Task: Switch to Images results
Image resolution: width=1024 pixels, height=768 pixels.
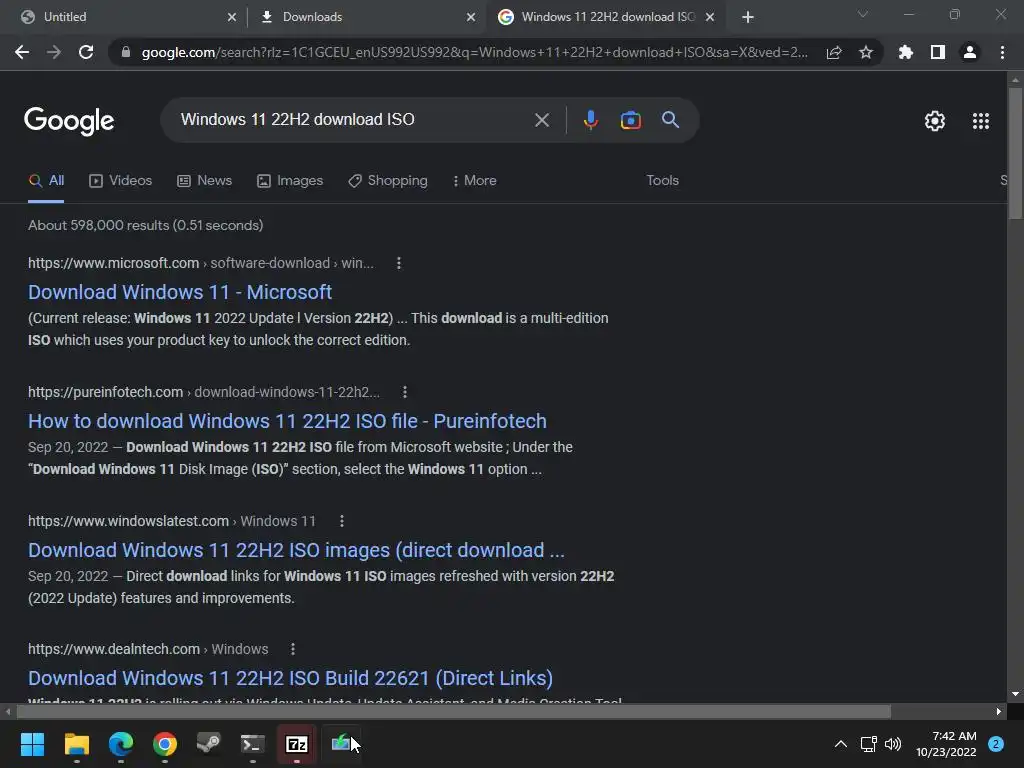Action: click(x=290, y=181)
